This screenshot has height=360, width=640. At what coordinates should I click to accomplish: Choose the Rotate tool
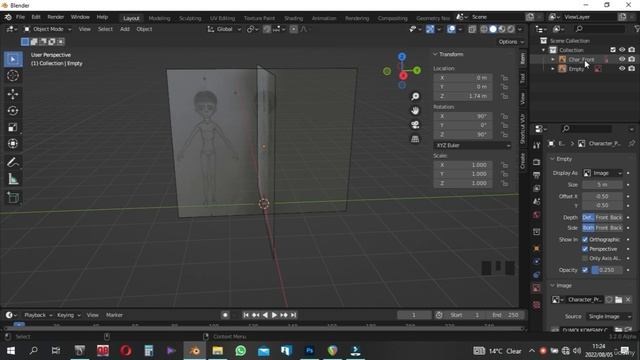coord(13,111)
